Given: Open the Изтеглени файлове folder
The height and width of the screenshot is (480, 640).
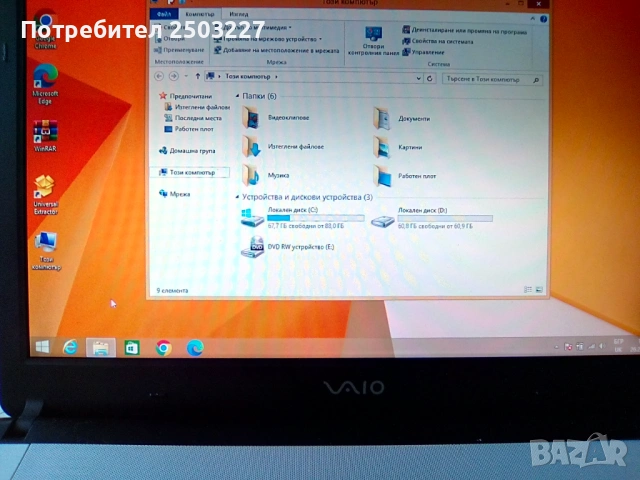Looking at the screenshot, I should click(283, 147).
